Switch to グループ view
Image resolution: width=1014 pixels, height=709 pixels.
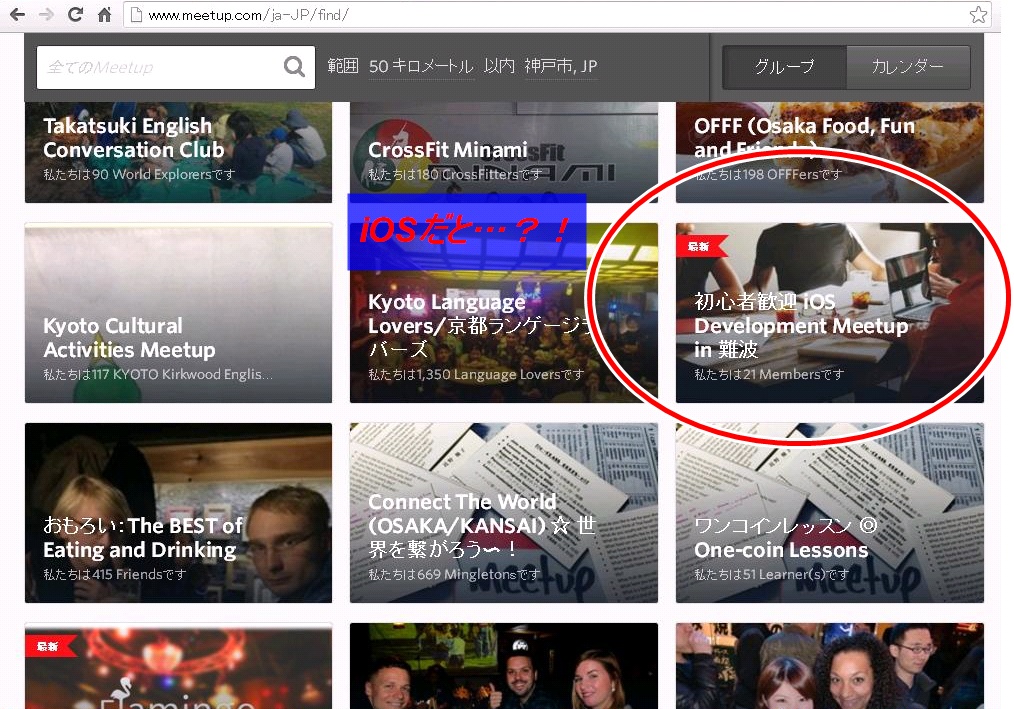point(784,67)
